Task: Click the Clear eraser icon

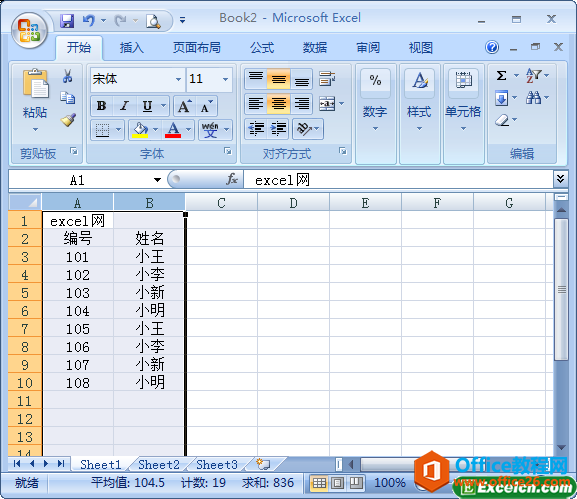Action: [x=502, y=120]
